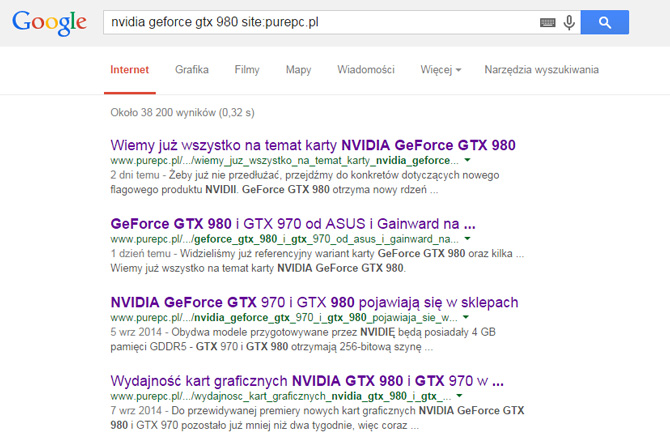670x443 pixels.
Task: Open result 'Wiemy już wszystko na temat karty'
Action: tap(313, 145)
